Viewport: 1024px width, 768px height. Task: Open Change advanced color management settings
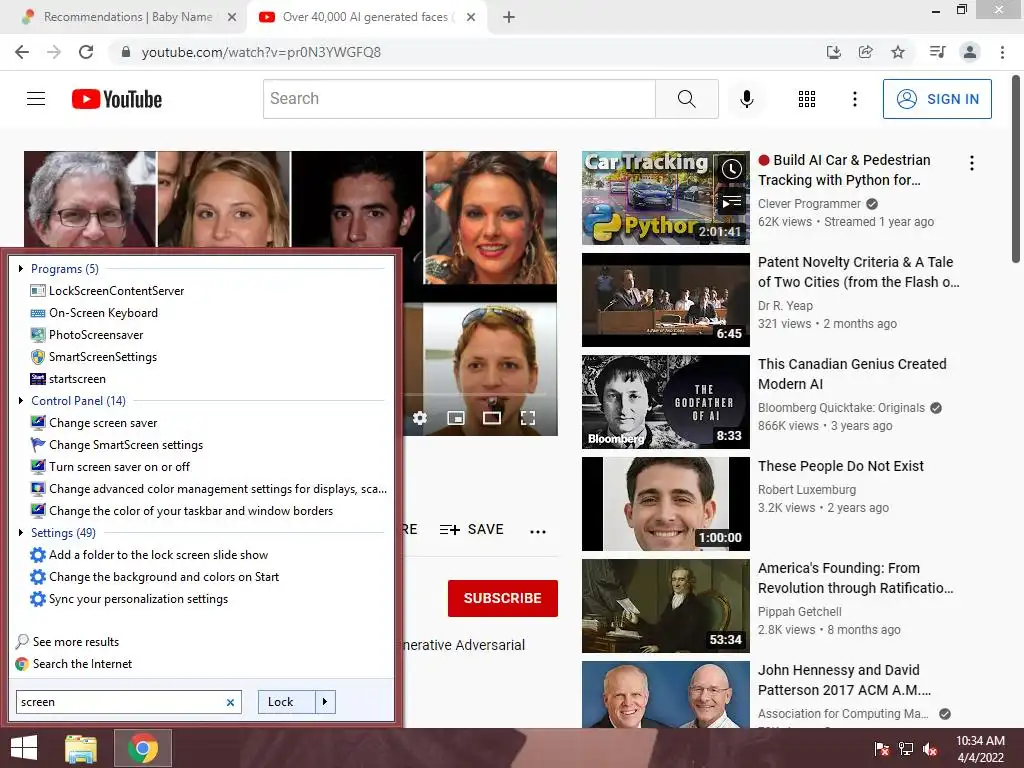pyautogui.click(x=217, y=488)
